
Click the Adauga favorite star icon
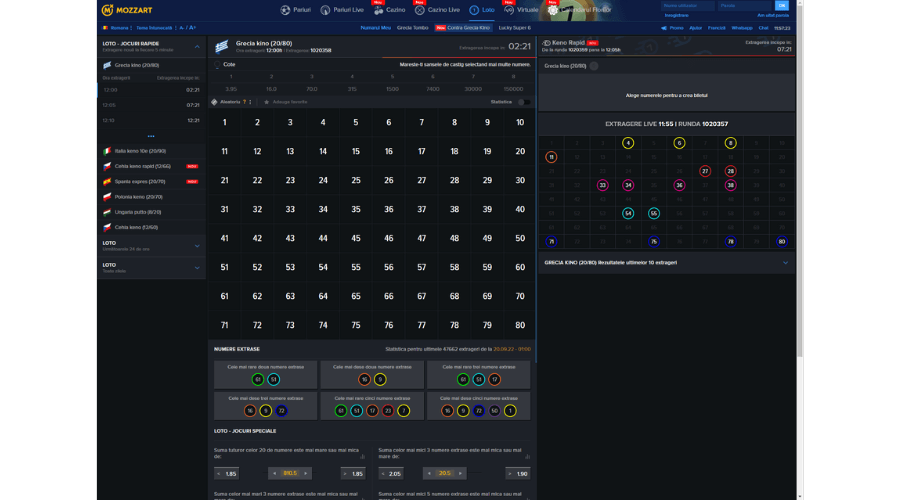(266, 102)
